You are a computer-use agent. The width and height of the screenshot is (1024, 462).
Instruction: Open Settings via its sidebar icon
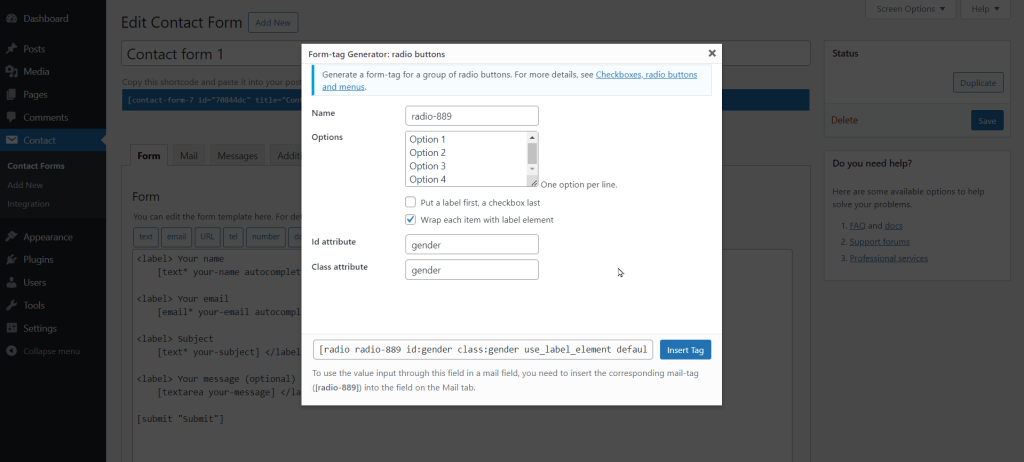pyautogui.click(x=11, y=329)
